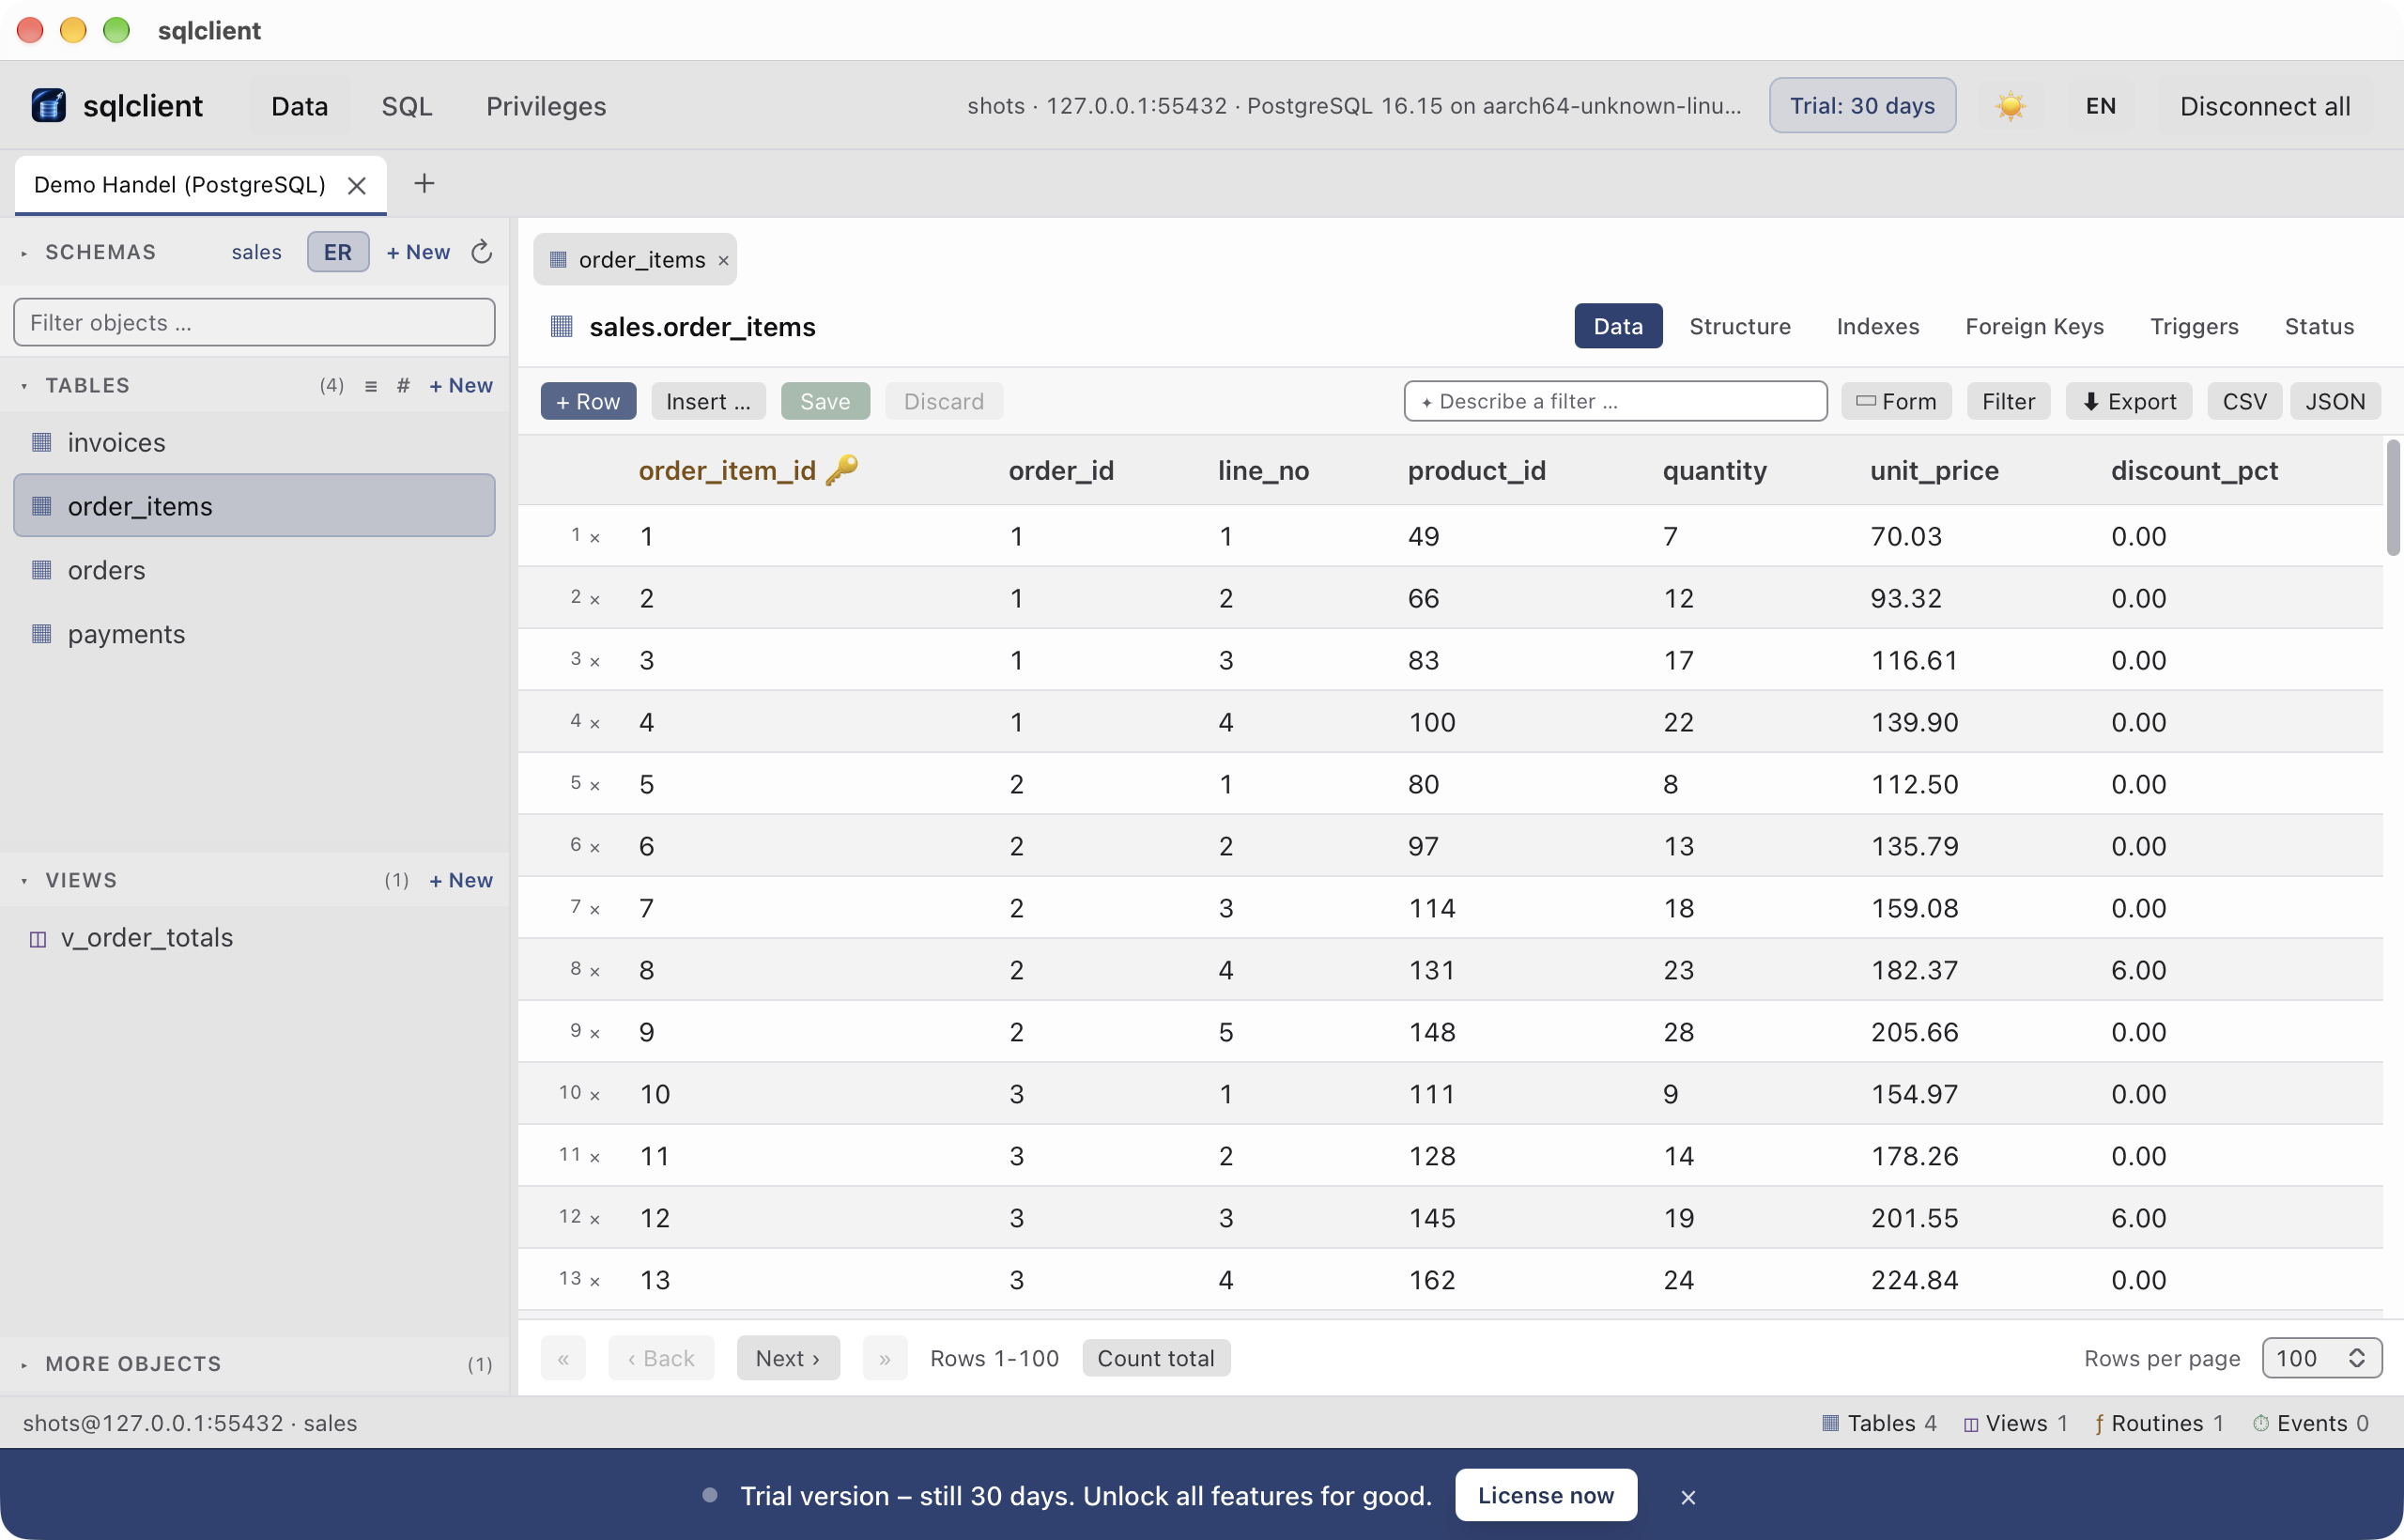Toggle the ER diagram button

pos(338,252)
